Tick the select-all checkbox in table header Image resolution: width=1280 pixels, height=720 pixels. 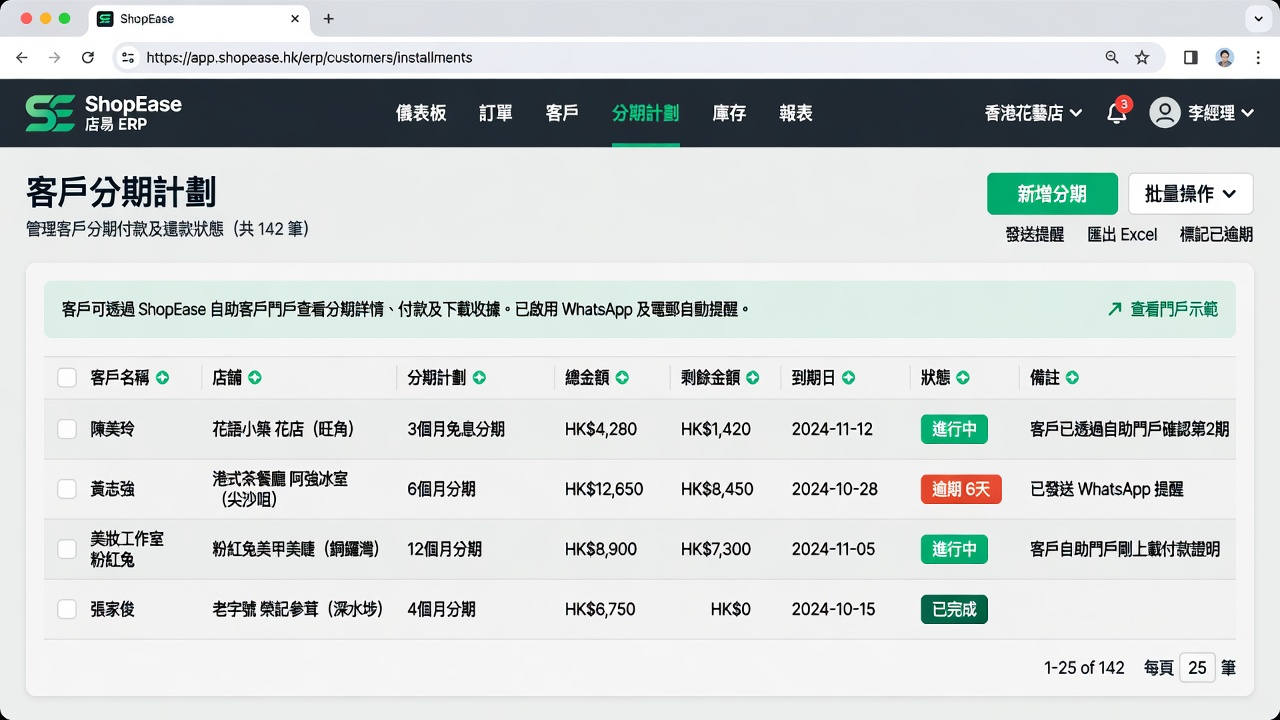click(x=67, y=378)
